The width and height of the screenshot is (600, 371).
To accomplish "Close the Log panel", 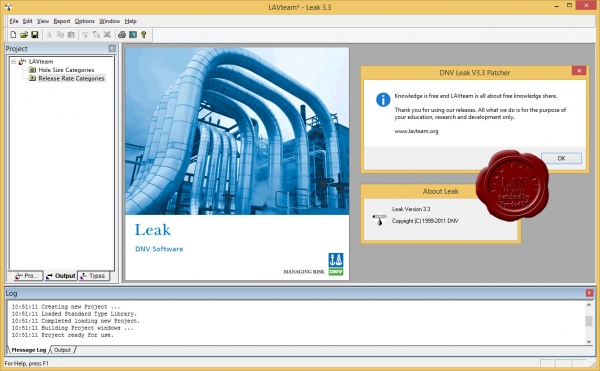I will (x=589, y=293).
